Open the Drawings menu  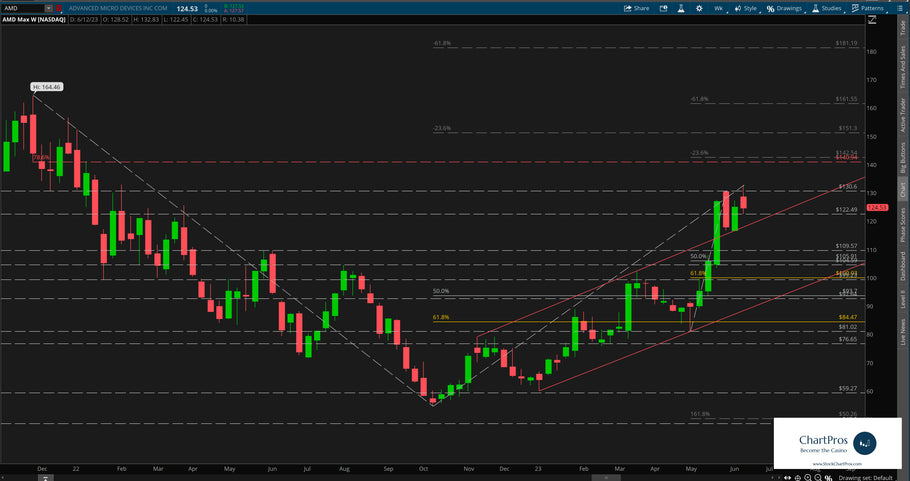[x=784, y=8]
